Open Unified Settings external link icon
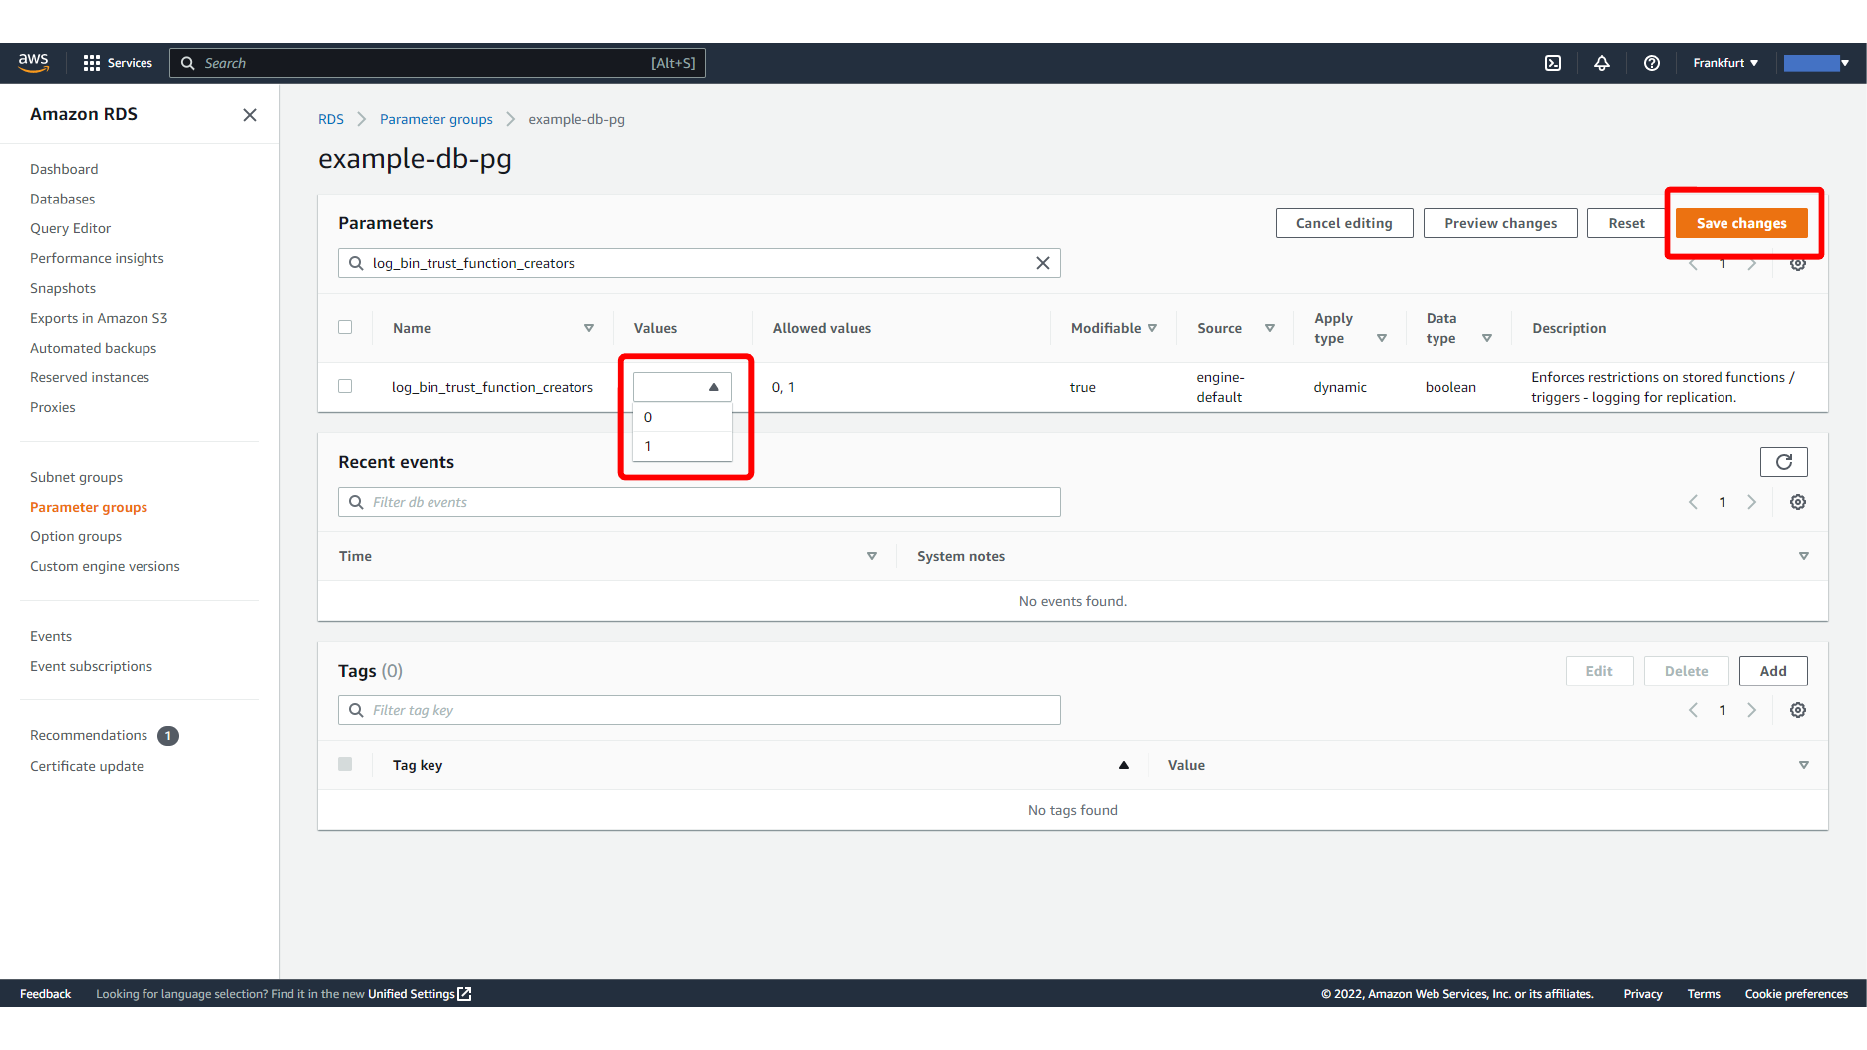 pyautogui.click(x=464, y=994)
